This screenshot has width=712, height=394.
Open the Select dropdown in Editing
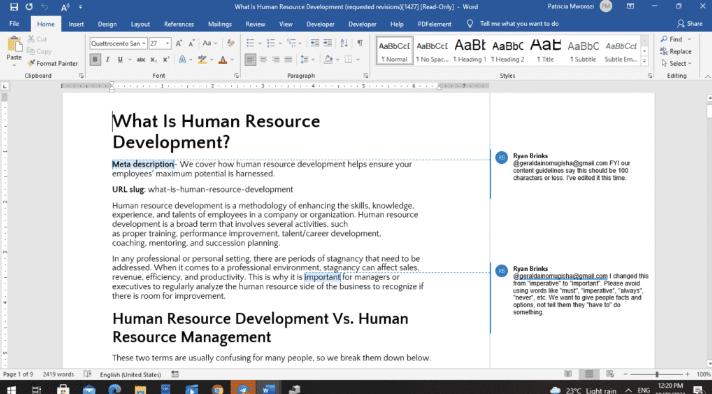pyautogui.click(x=676, y=64)
